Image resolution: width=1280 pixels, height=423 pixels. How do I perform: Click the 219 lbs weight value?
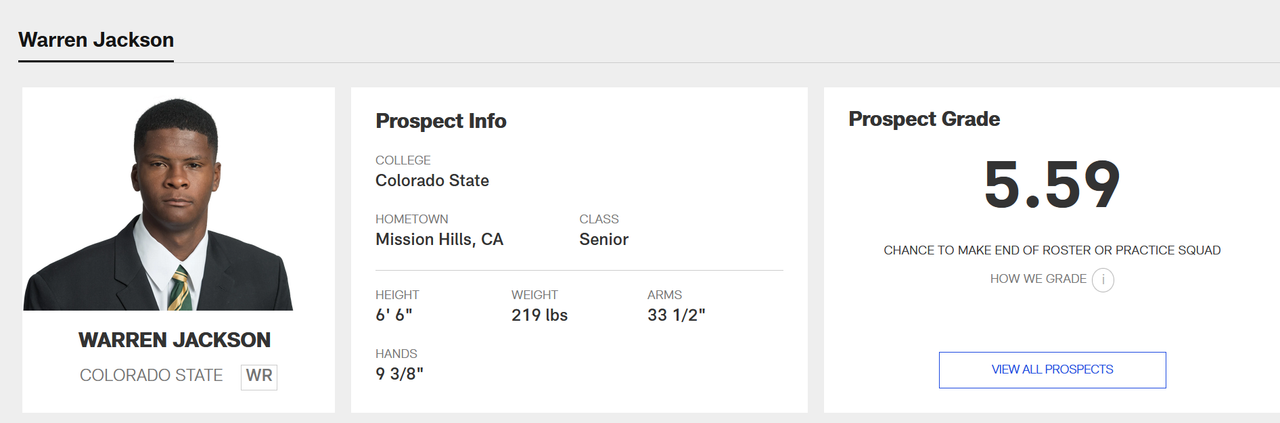(539, 316)
